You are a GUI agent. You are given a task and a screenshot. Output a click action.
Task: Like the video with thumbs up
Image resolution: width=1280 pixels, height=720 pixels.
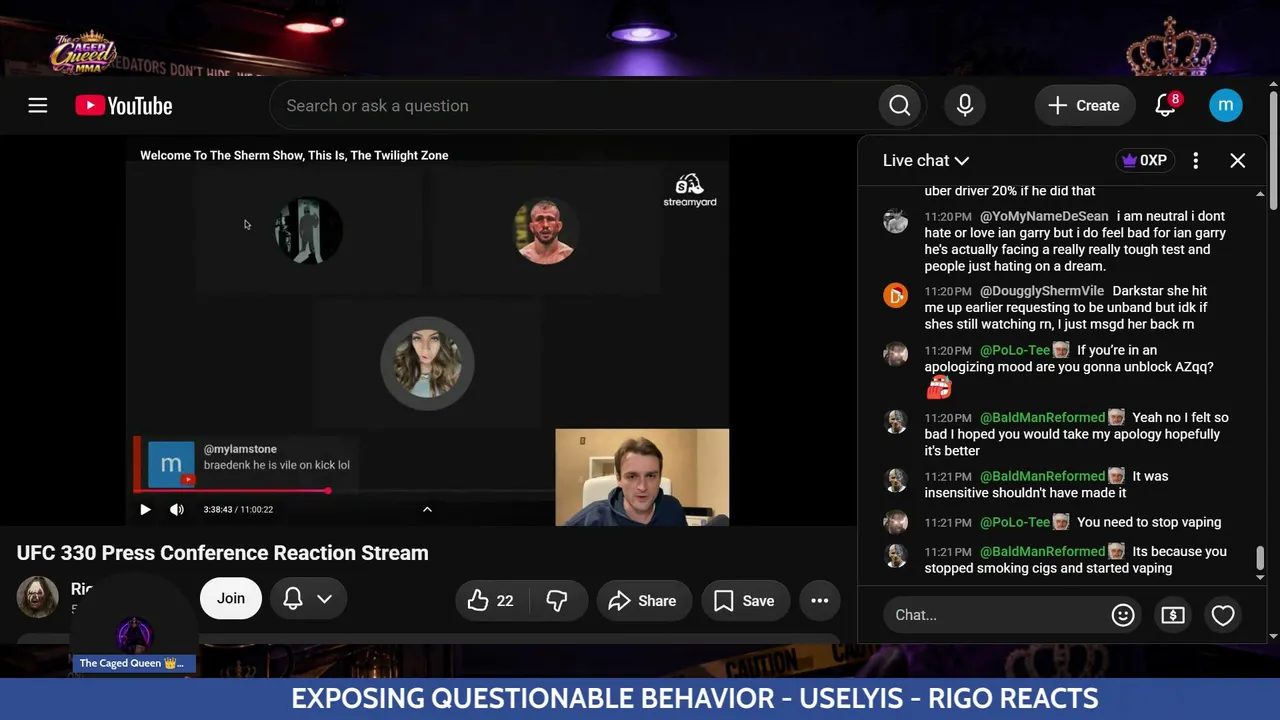click(491, 600)
